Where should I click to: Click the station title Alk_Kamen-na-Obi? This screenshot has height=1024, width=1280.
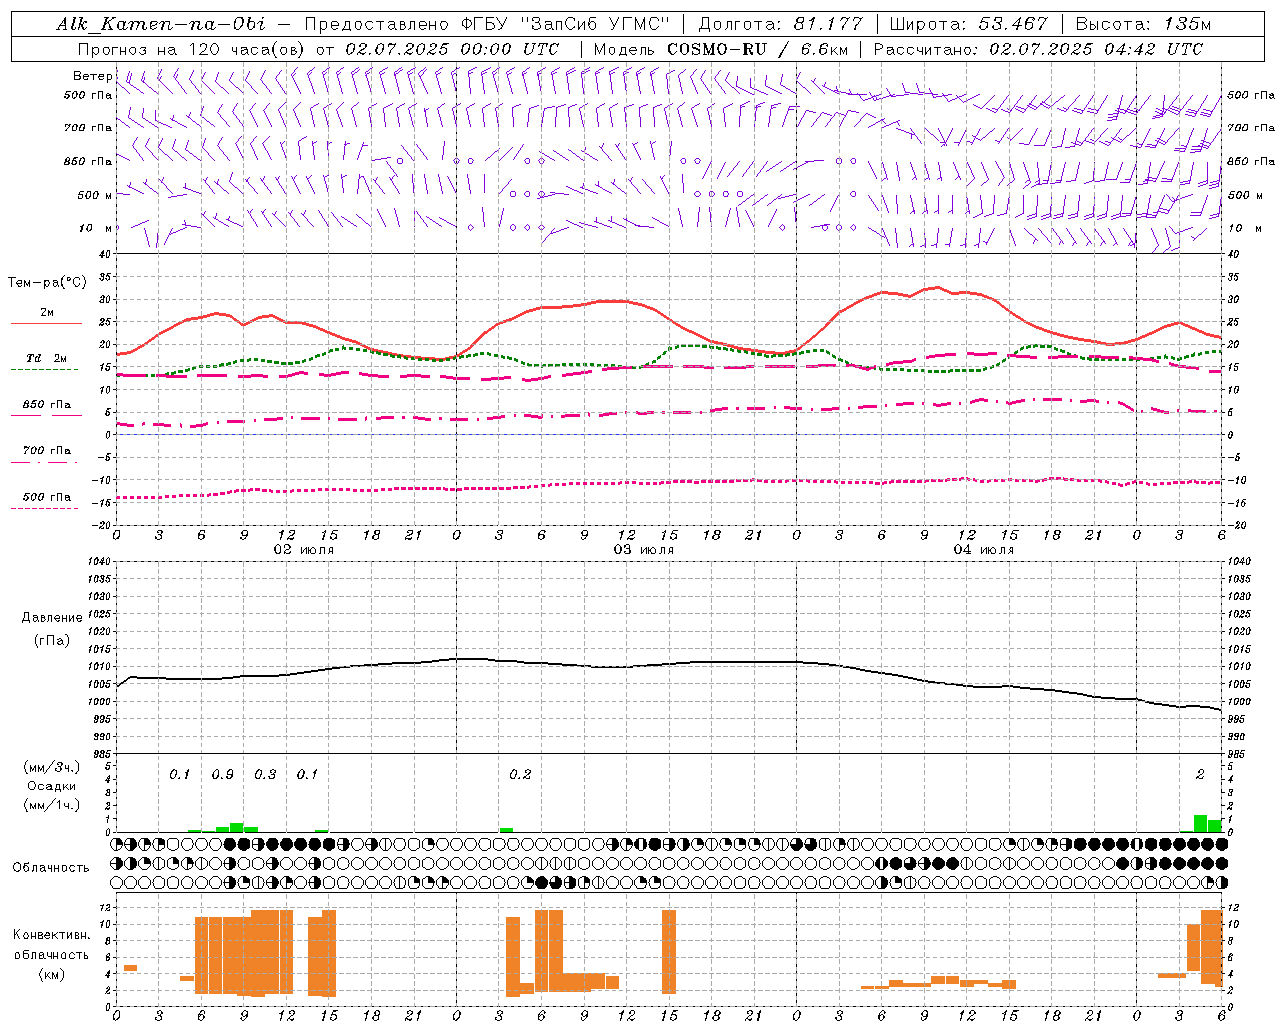160,24
